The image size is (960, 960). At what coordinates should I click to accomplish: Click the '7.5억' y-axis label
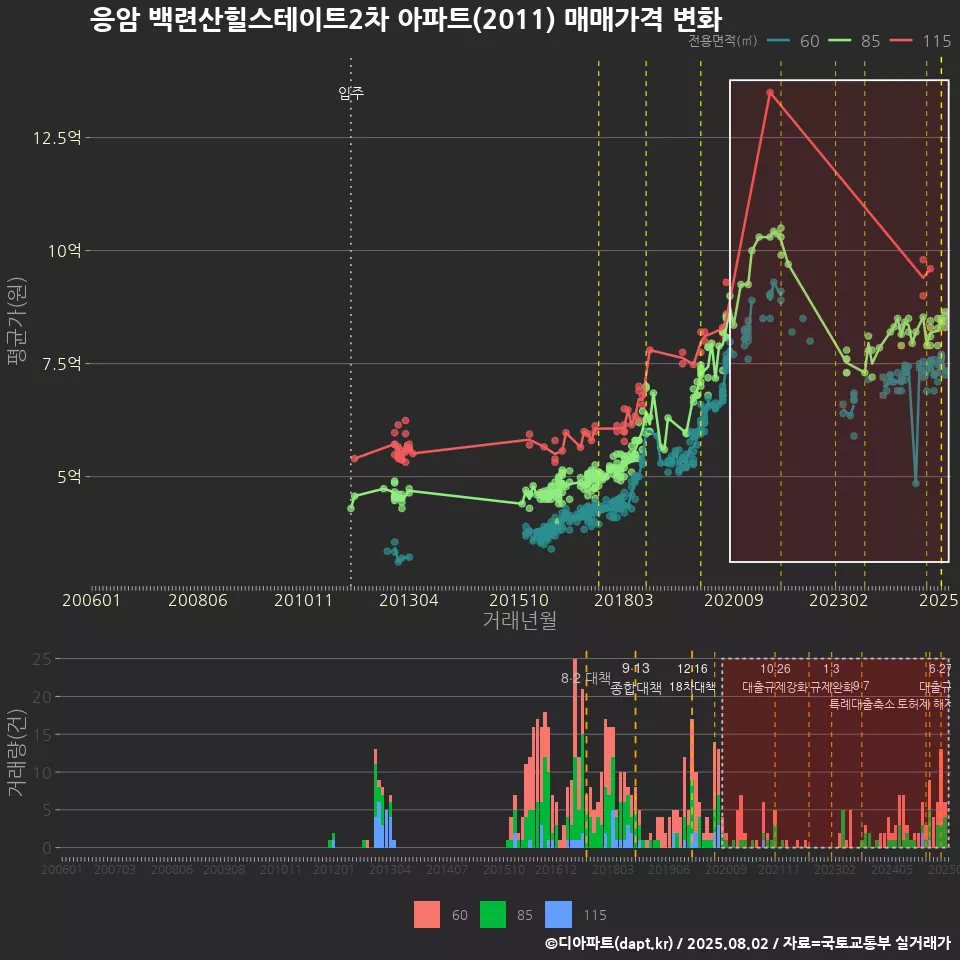(x=61, y=364)
